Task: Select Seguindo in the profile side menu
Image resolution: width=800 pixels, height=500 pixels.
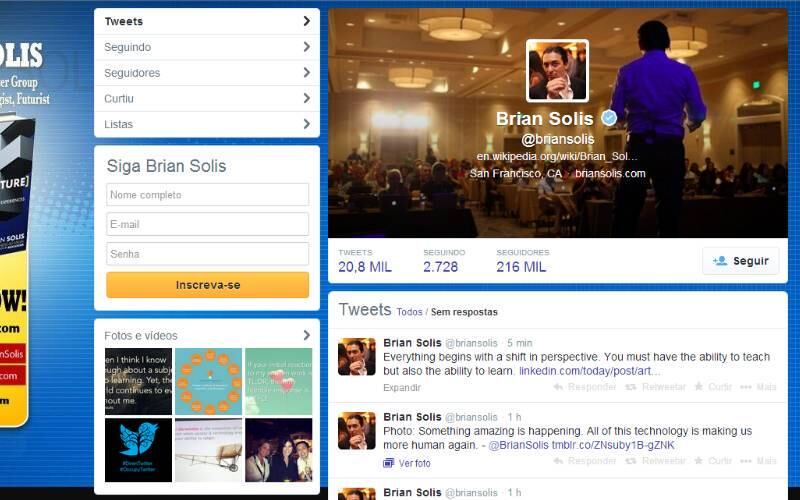Action: pos(128,47)
